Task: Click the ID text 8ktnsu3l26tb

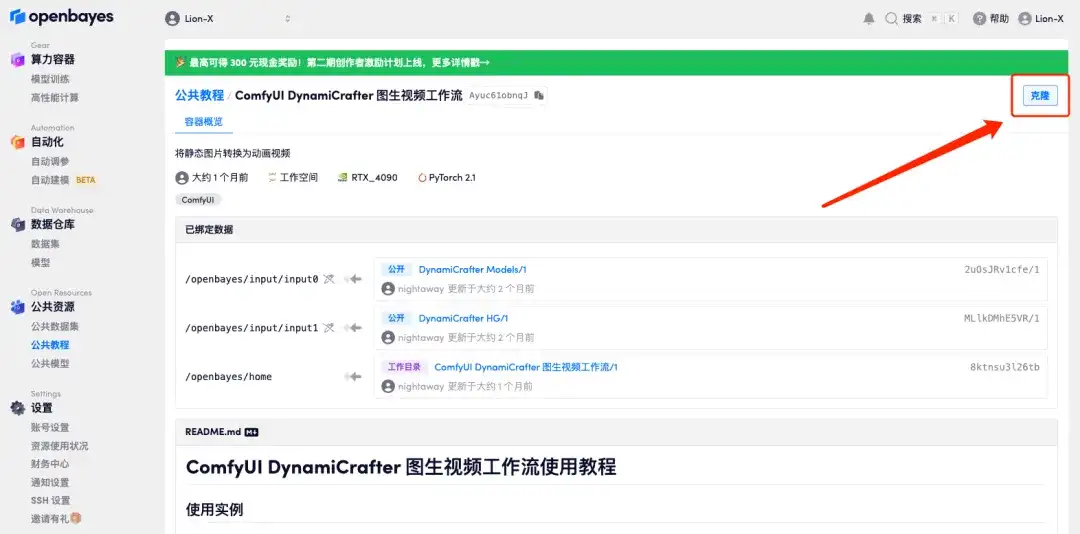Action: [x=1005, y=367]
